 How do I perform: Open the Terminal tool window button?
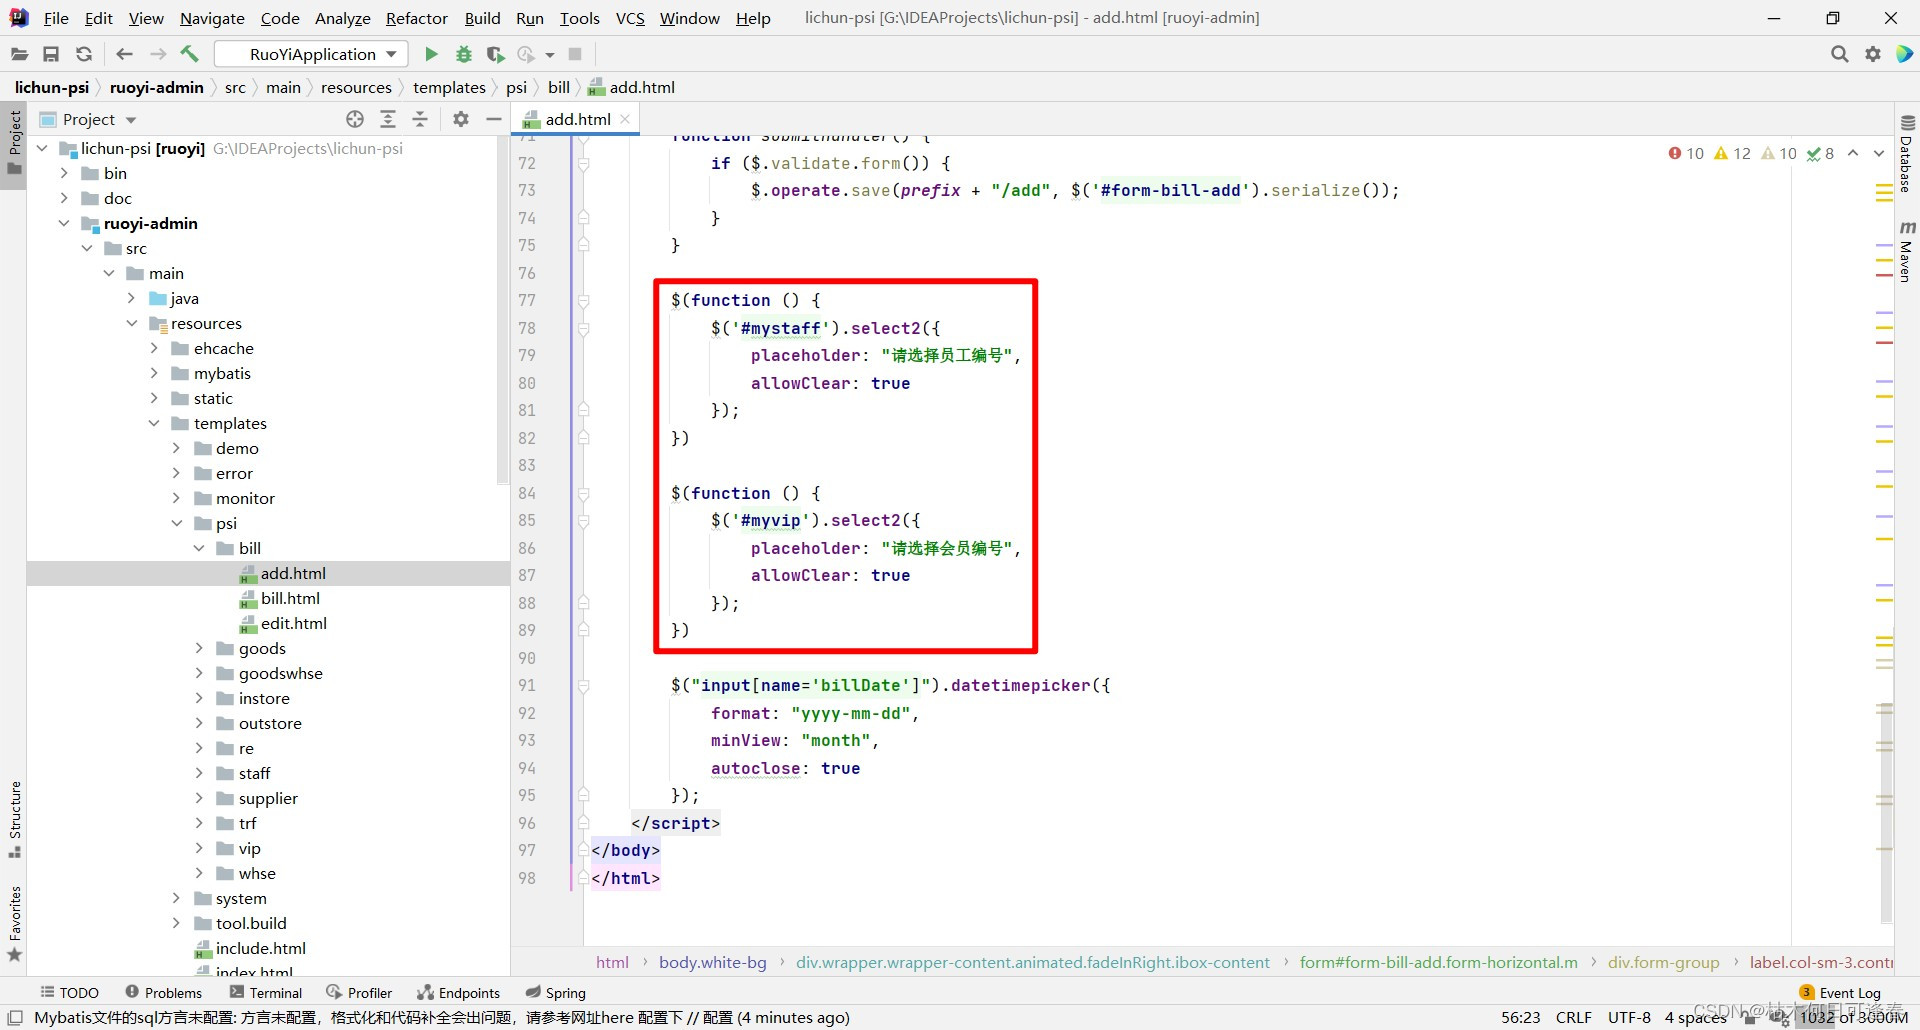coord(266,992)
